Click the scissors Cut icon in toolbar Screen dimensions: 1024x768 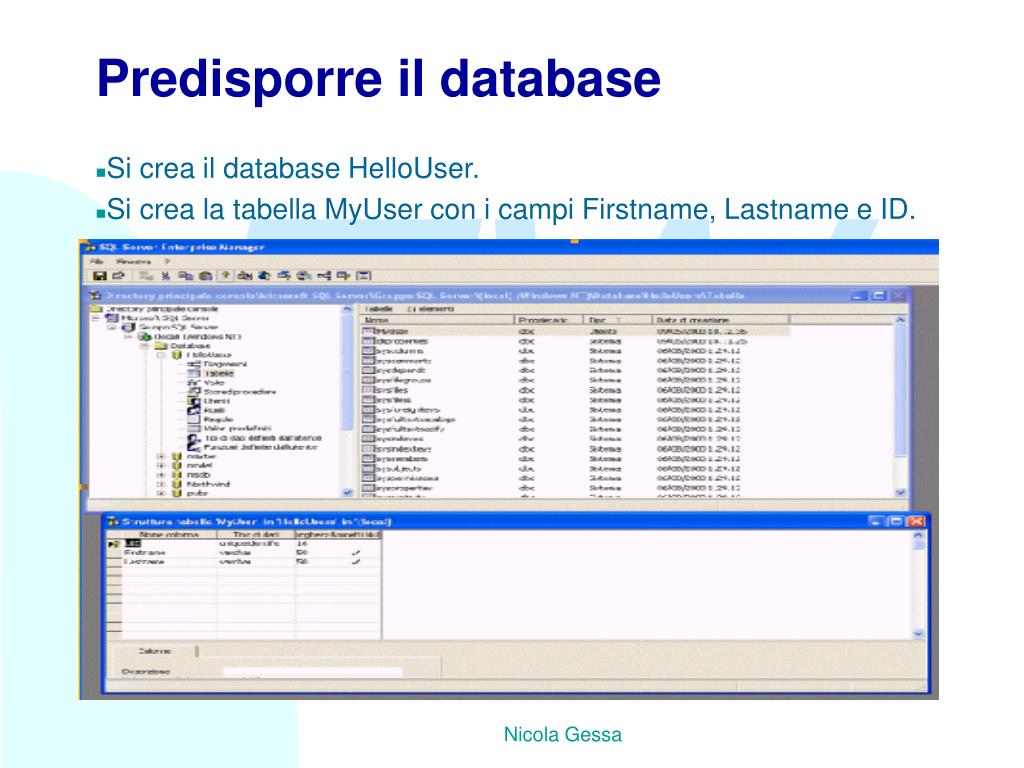click(166, 276)
